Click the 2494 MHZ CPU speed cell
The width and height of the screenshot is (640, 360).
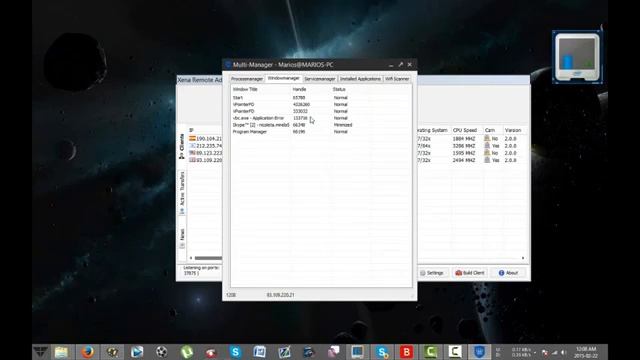click(x=464, y=160)
